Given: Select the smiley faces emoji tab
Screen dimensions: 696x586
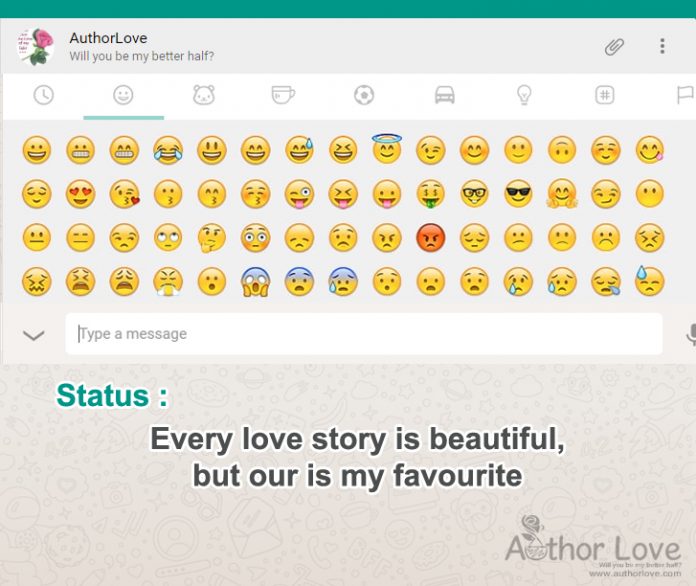Looking at the screenshot, I should point(123,95).
